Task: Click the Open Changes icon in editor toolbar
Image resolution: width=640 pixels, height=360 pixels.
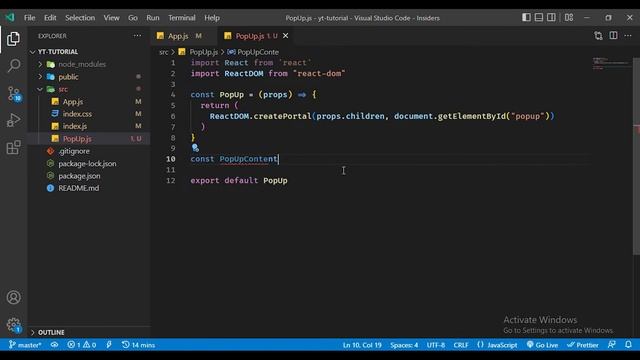Action: click(x=598, y=36)
